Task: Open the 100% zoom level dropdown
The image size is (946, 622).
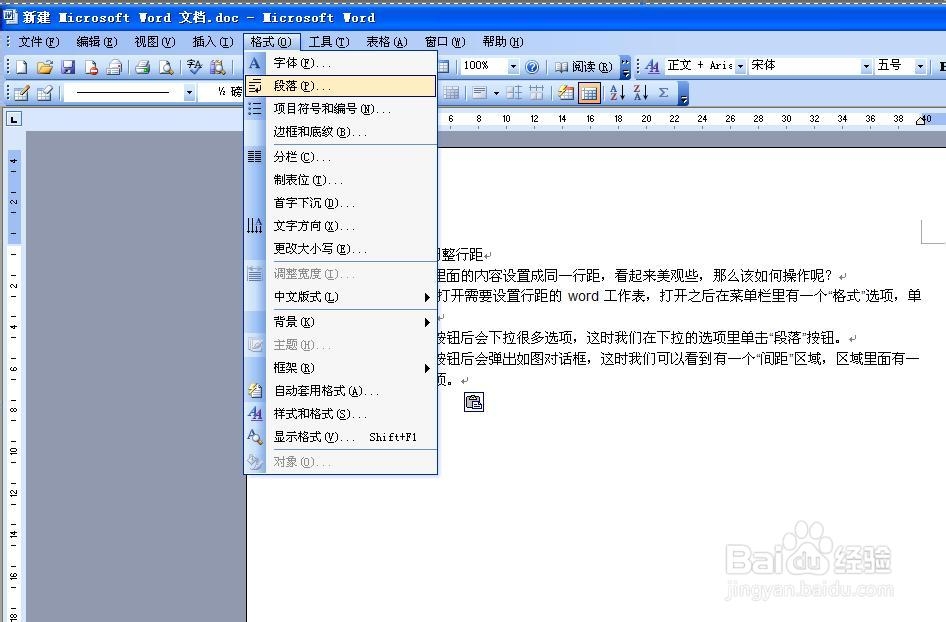Action: [x=512, y=66]
